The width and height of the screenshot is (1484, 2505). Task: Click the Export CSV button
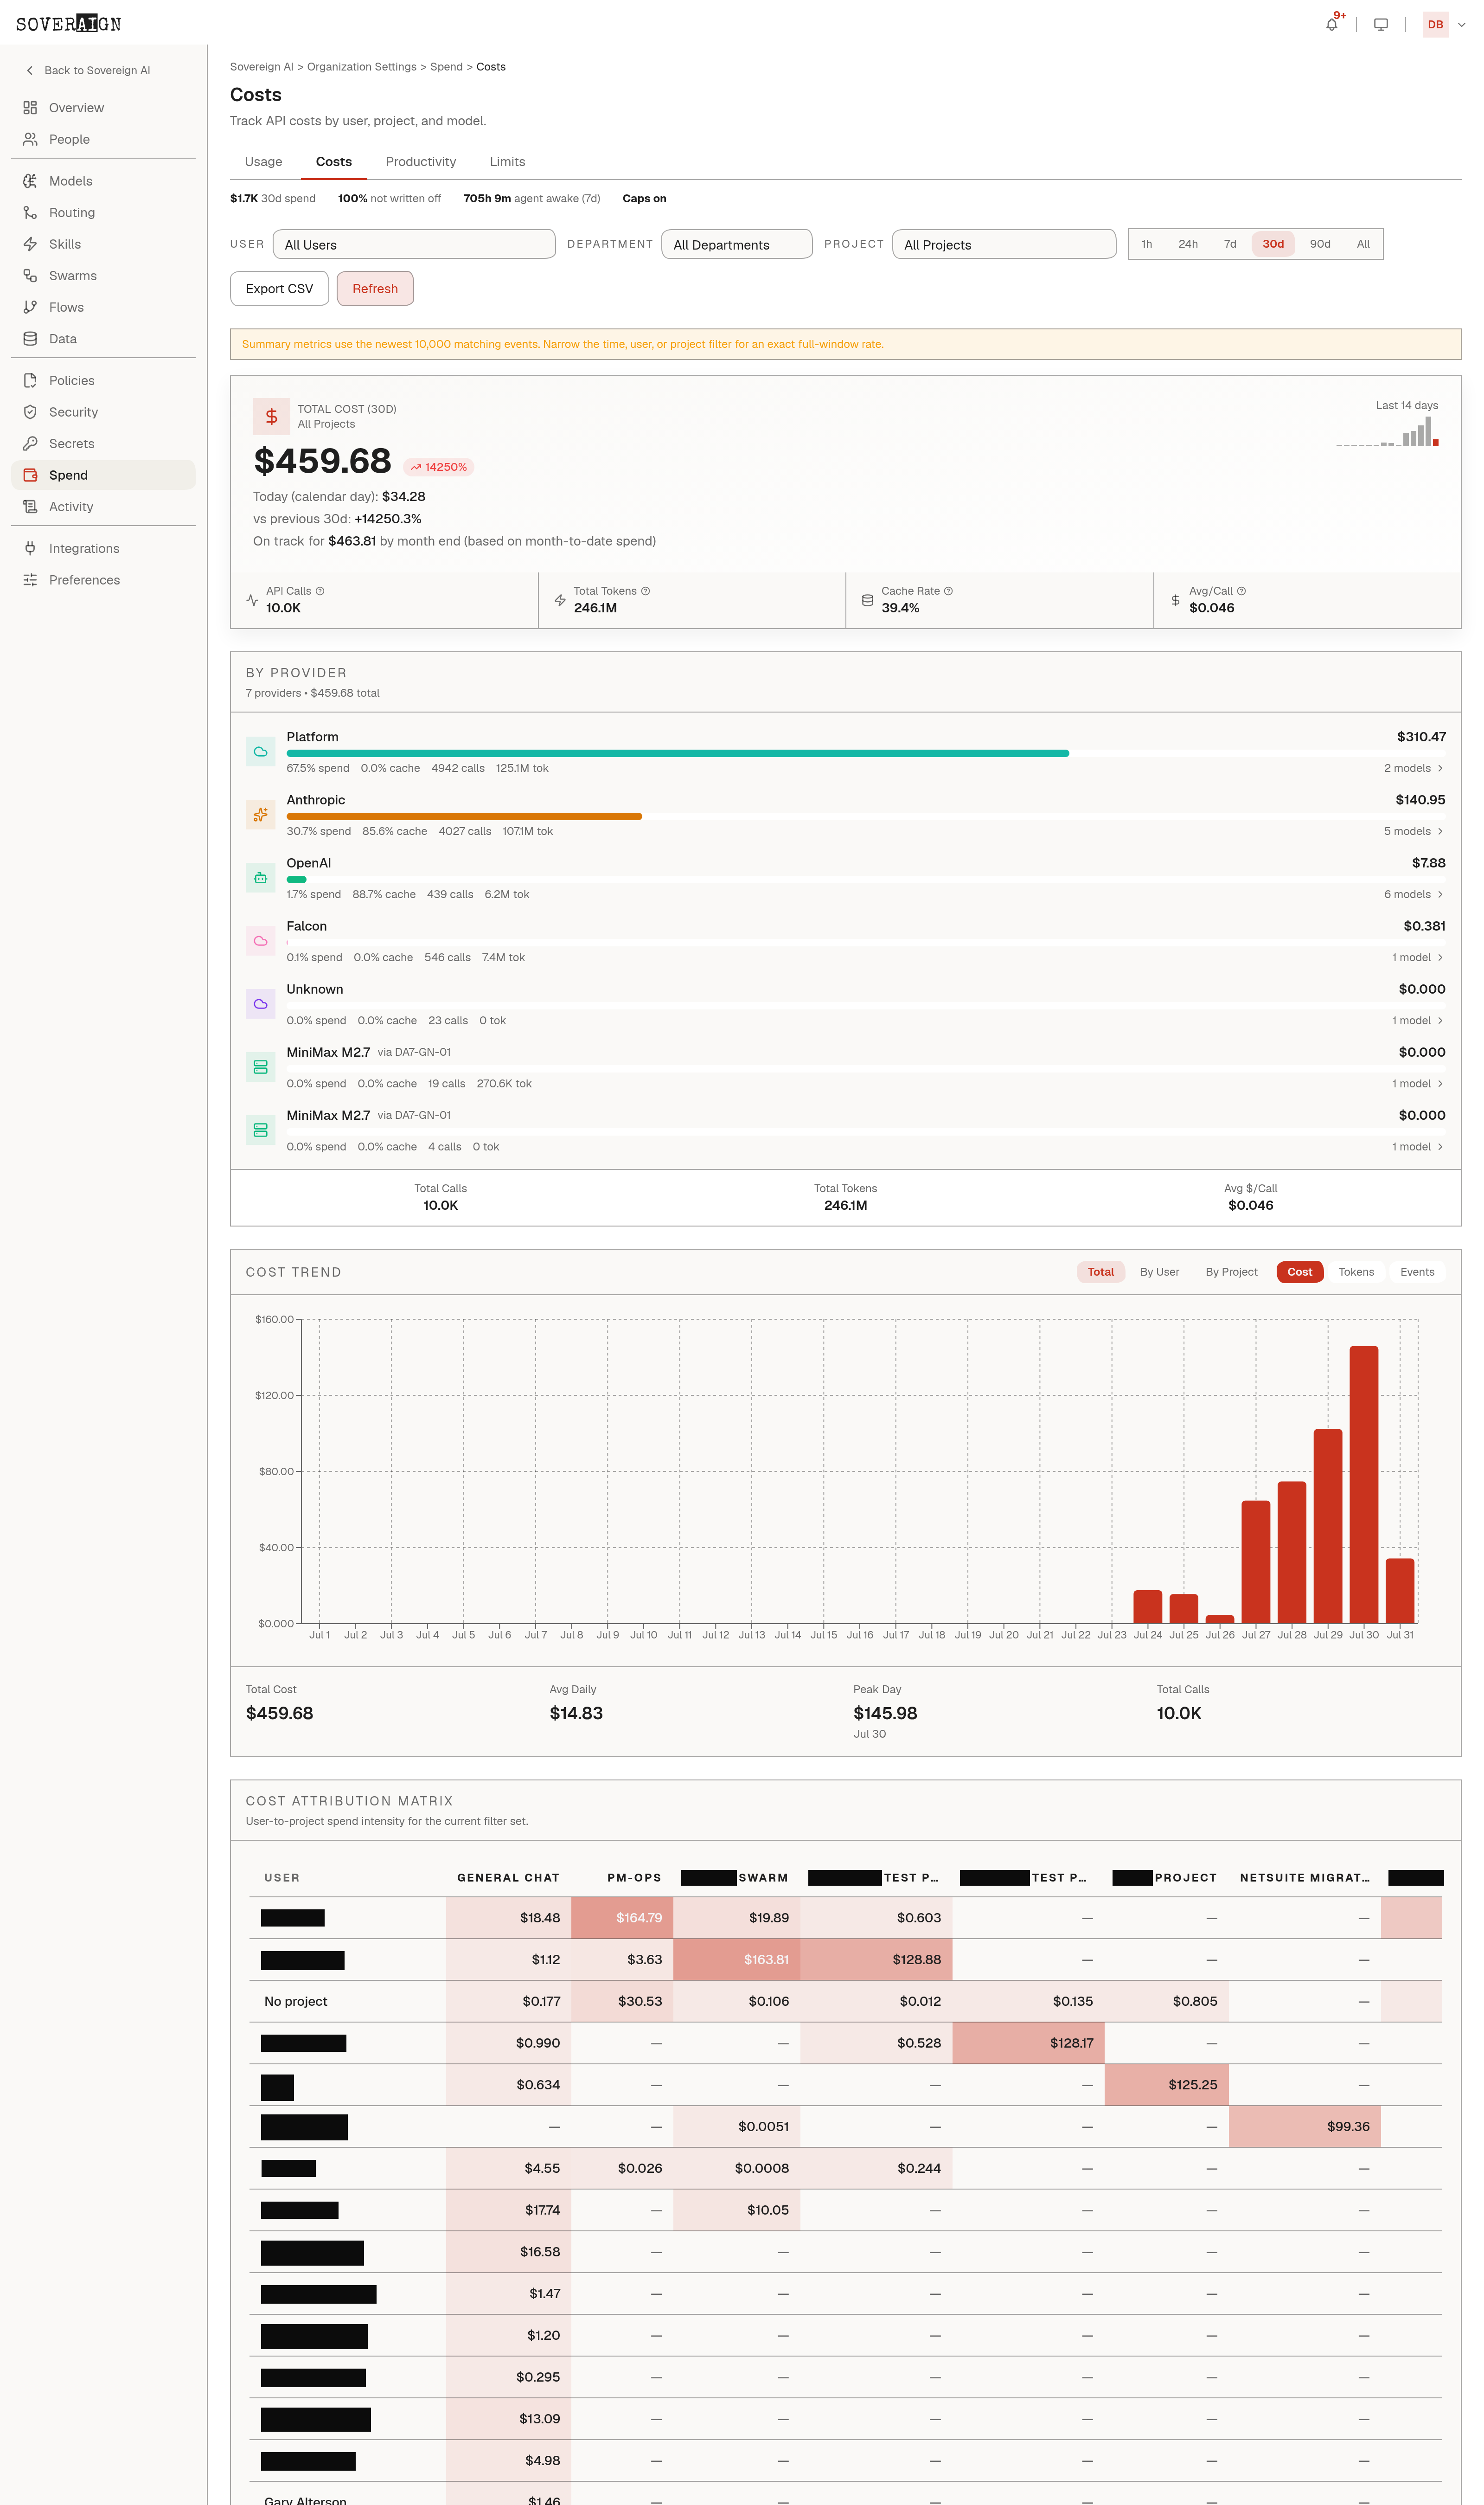click(x=279, y=289)
